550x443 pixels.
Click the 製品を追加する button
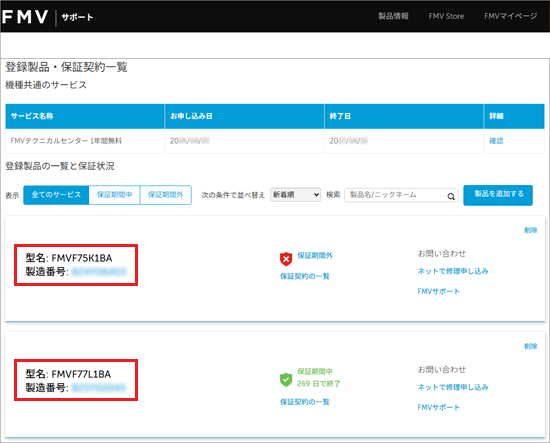pos(498,195)
